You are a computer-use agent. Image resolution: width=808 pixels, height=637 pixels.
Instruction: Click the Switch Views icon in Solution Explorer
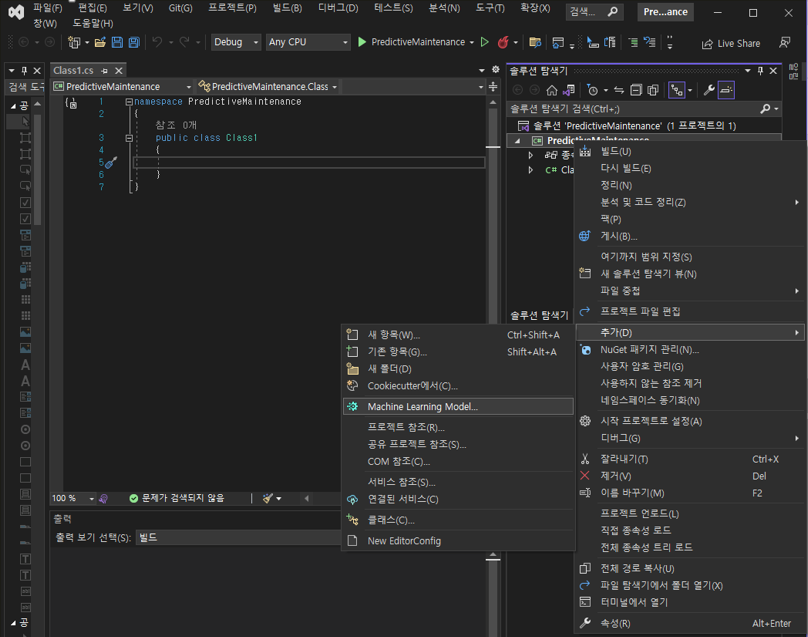[569, 90]
